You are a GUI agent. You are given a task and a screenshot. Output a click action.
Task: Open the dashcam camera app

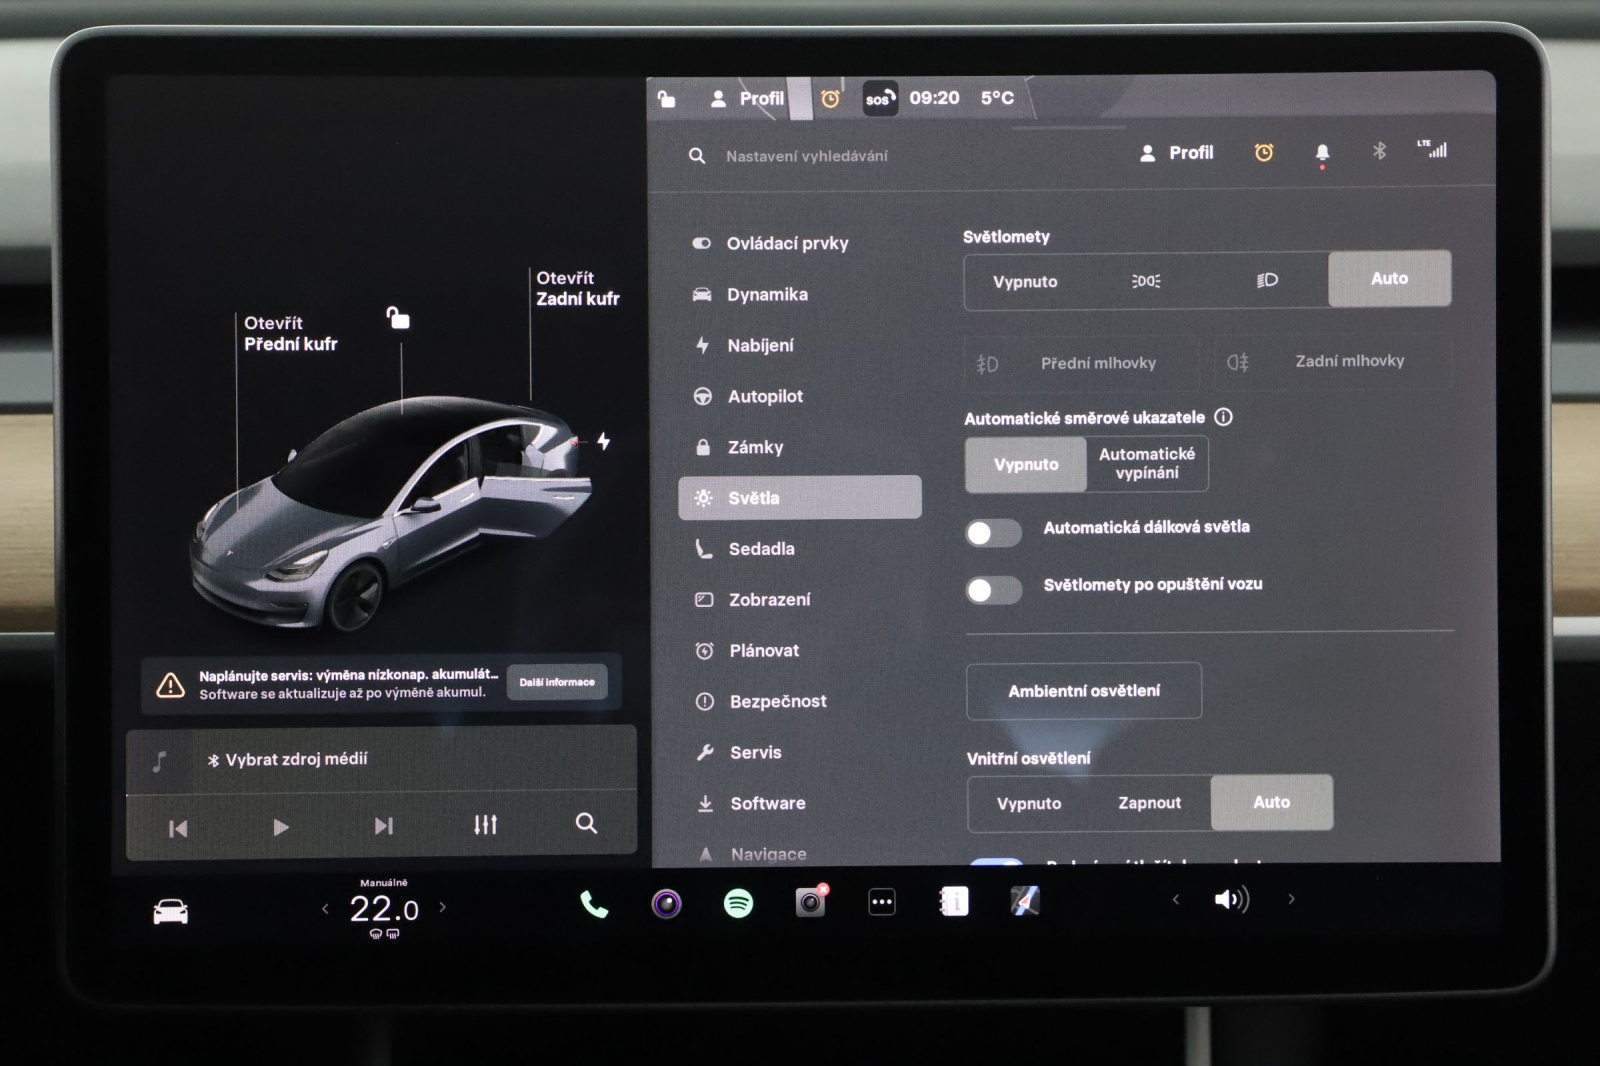point(810,903)
